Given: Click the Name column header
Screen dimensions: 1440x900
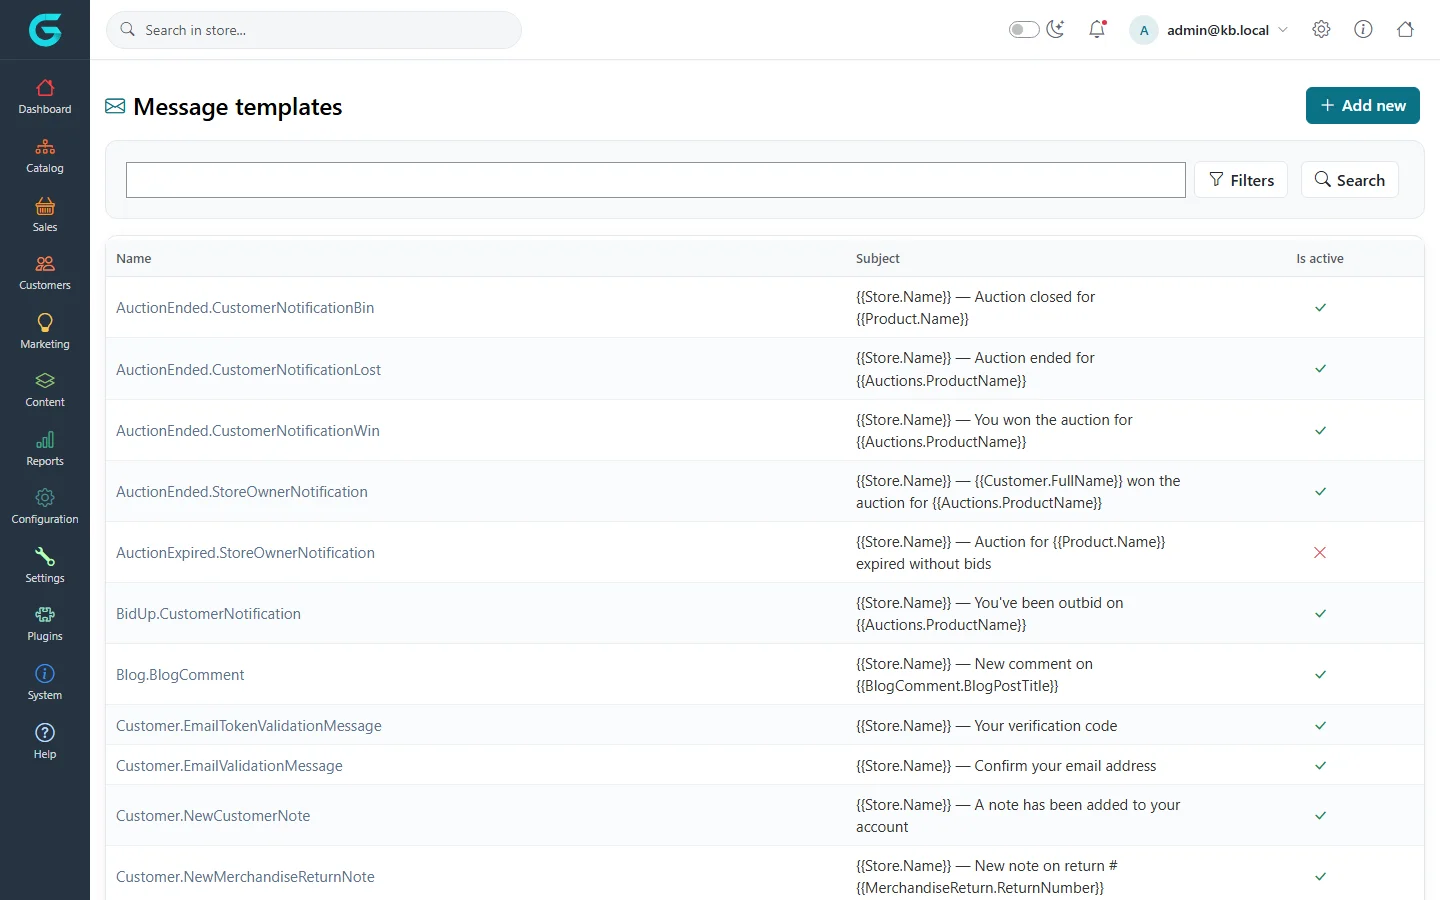Looking at the screenshot, I should click(x=134, y=258).
